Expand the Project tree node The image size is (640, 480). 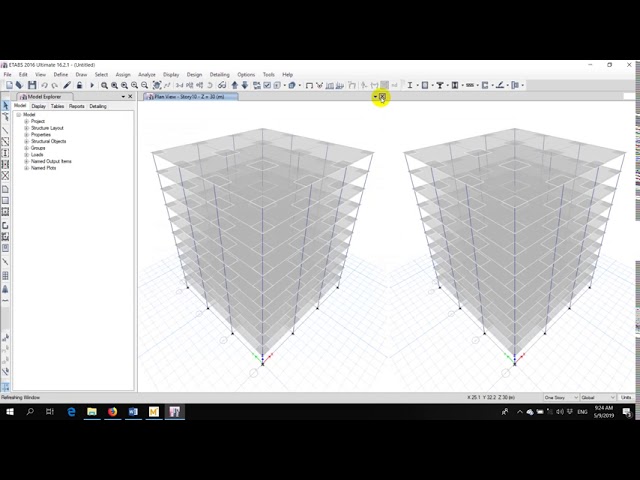[x=27, y=121]
